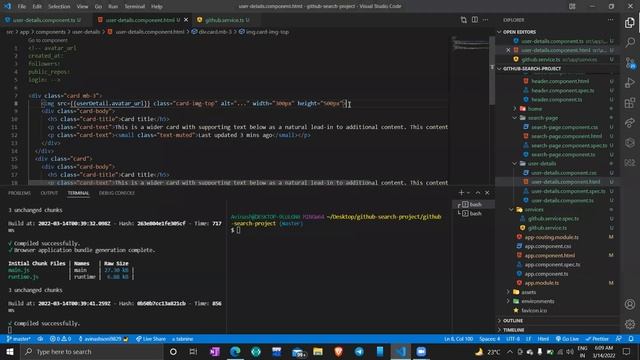Open Microsoft Edge from the taskbar
Viewport: 640px width, 360px height.
tap(235, 351)
